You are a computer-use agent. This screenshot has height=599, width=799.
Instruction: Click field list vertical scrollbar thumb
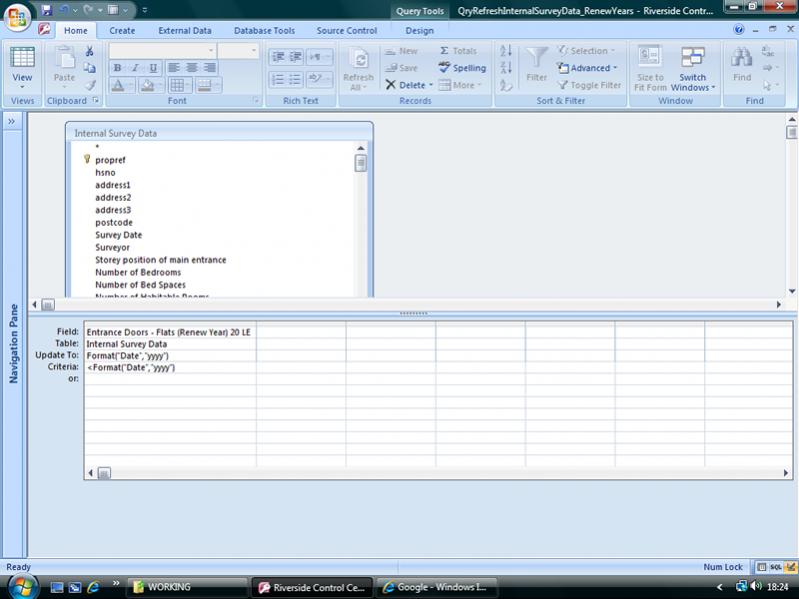click(360, 163)
